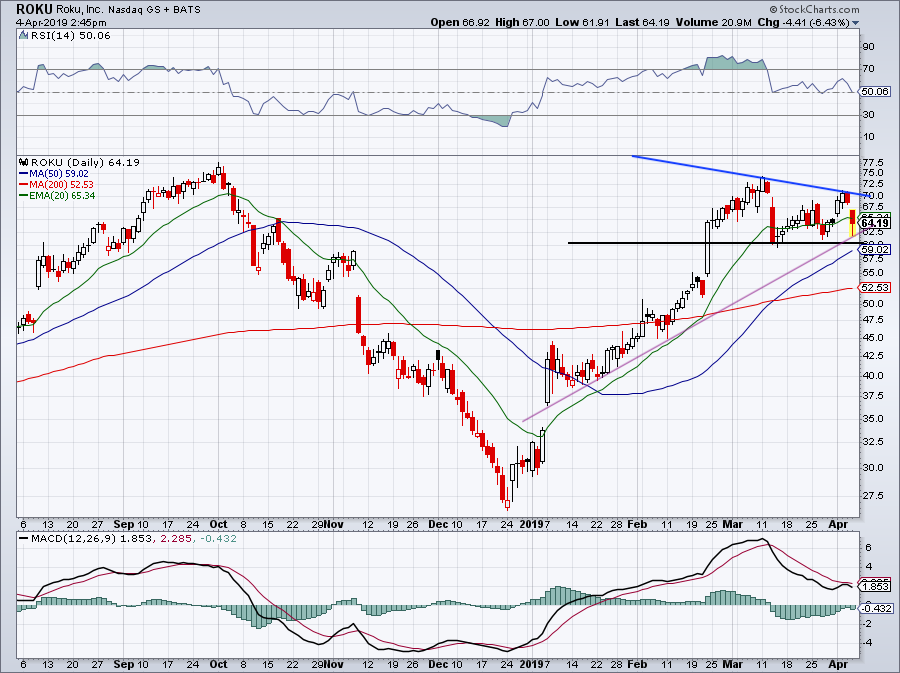Click the -4 level on MACD axis
The width and height of the screenshot is (900, 673).
click(866, 643)
